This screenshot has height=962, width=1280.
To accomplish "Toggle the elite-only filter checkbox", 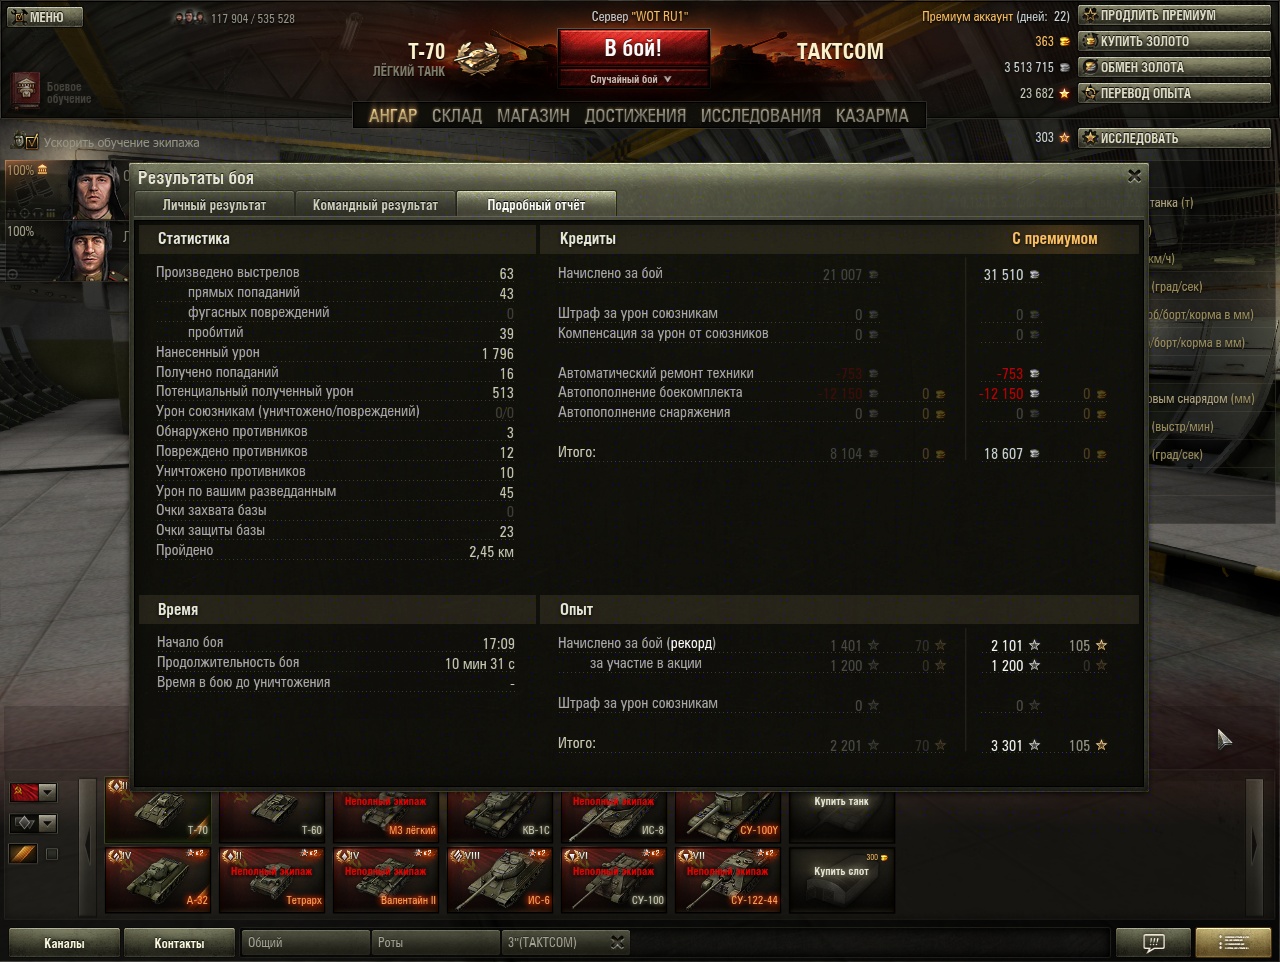I will (x=52, y=854).
